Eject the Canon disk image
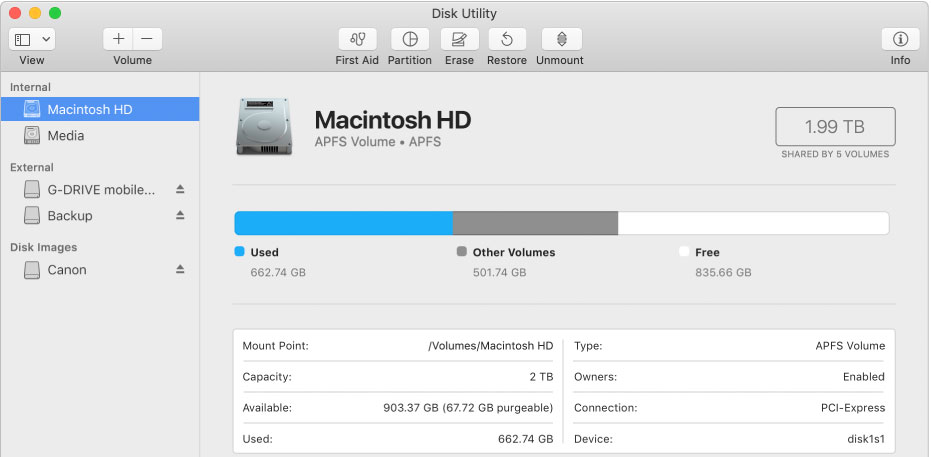The height and width of the screenshot is (457, 931). pos(180,269)
